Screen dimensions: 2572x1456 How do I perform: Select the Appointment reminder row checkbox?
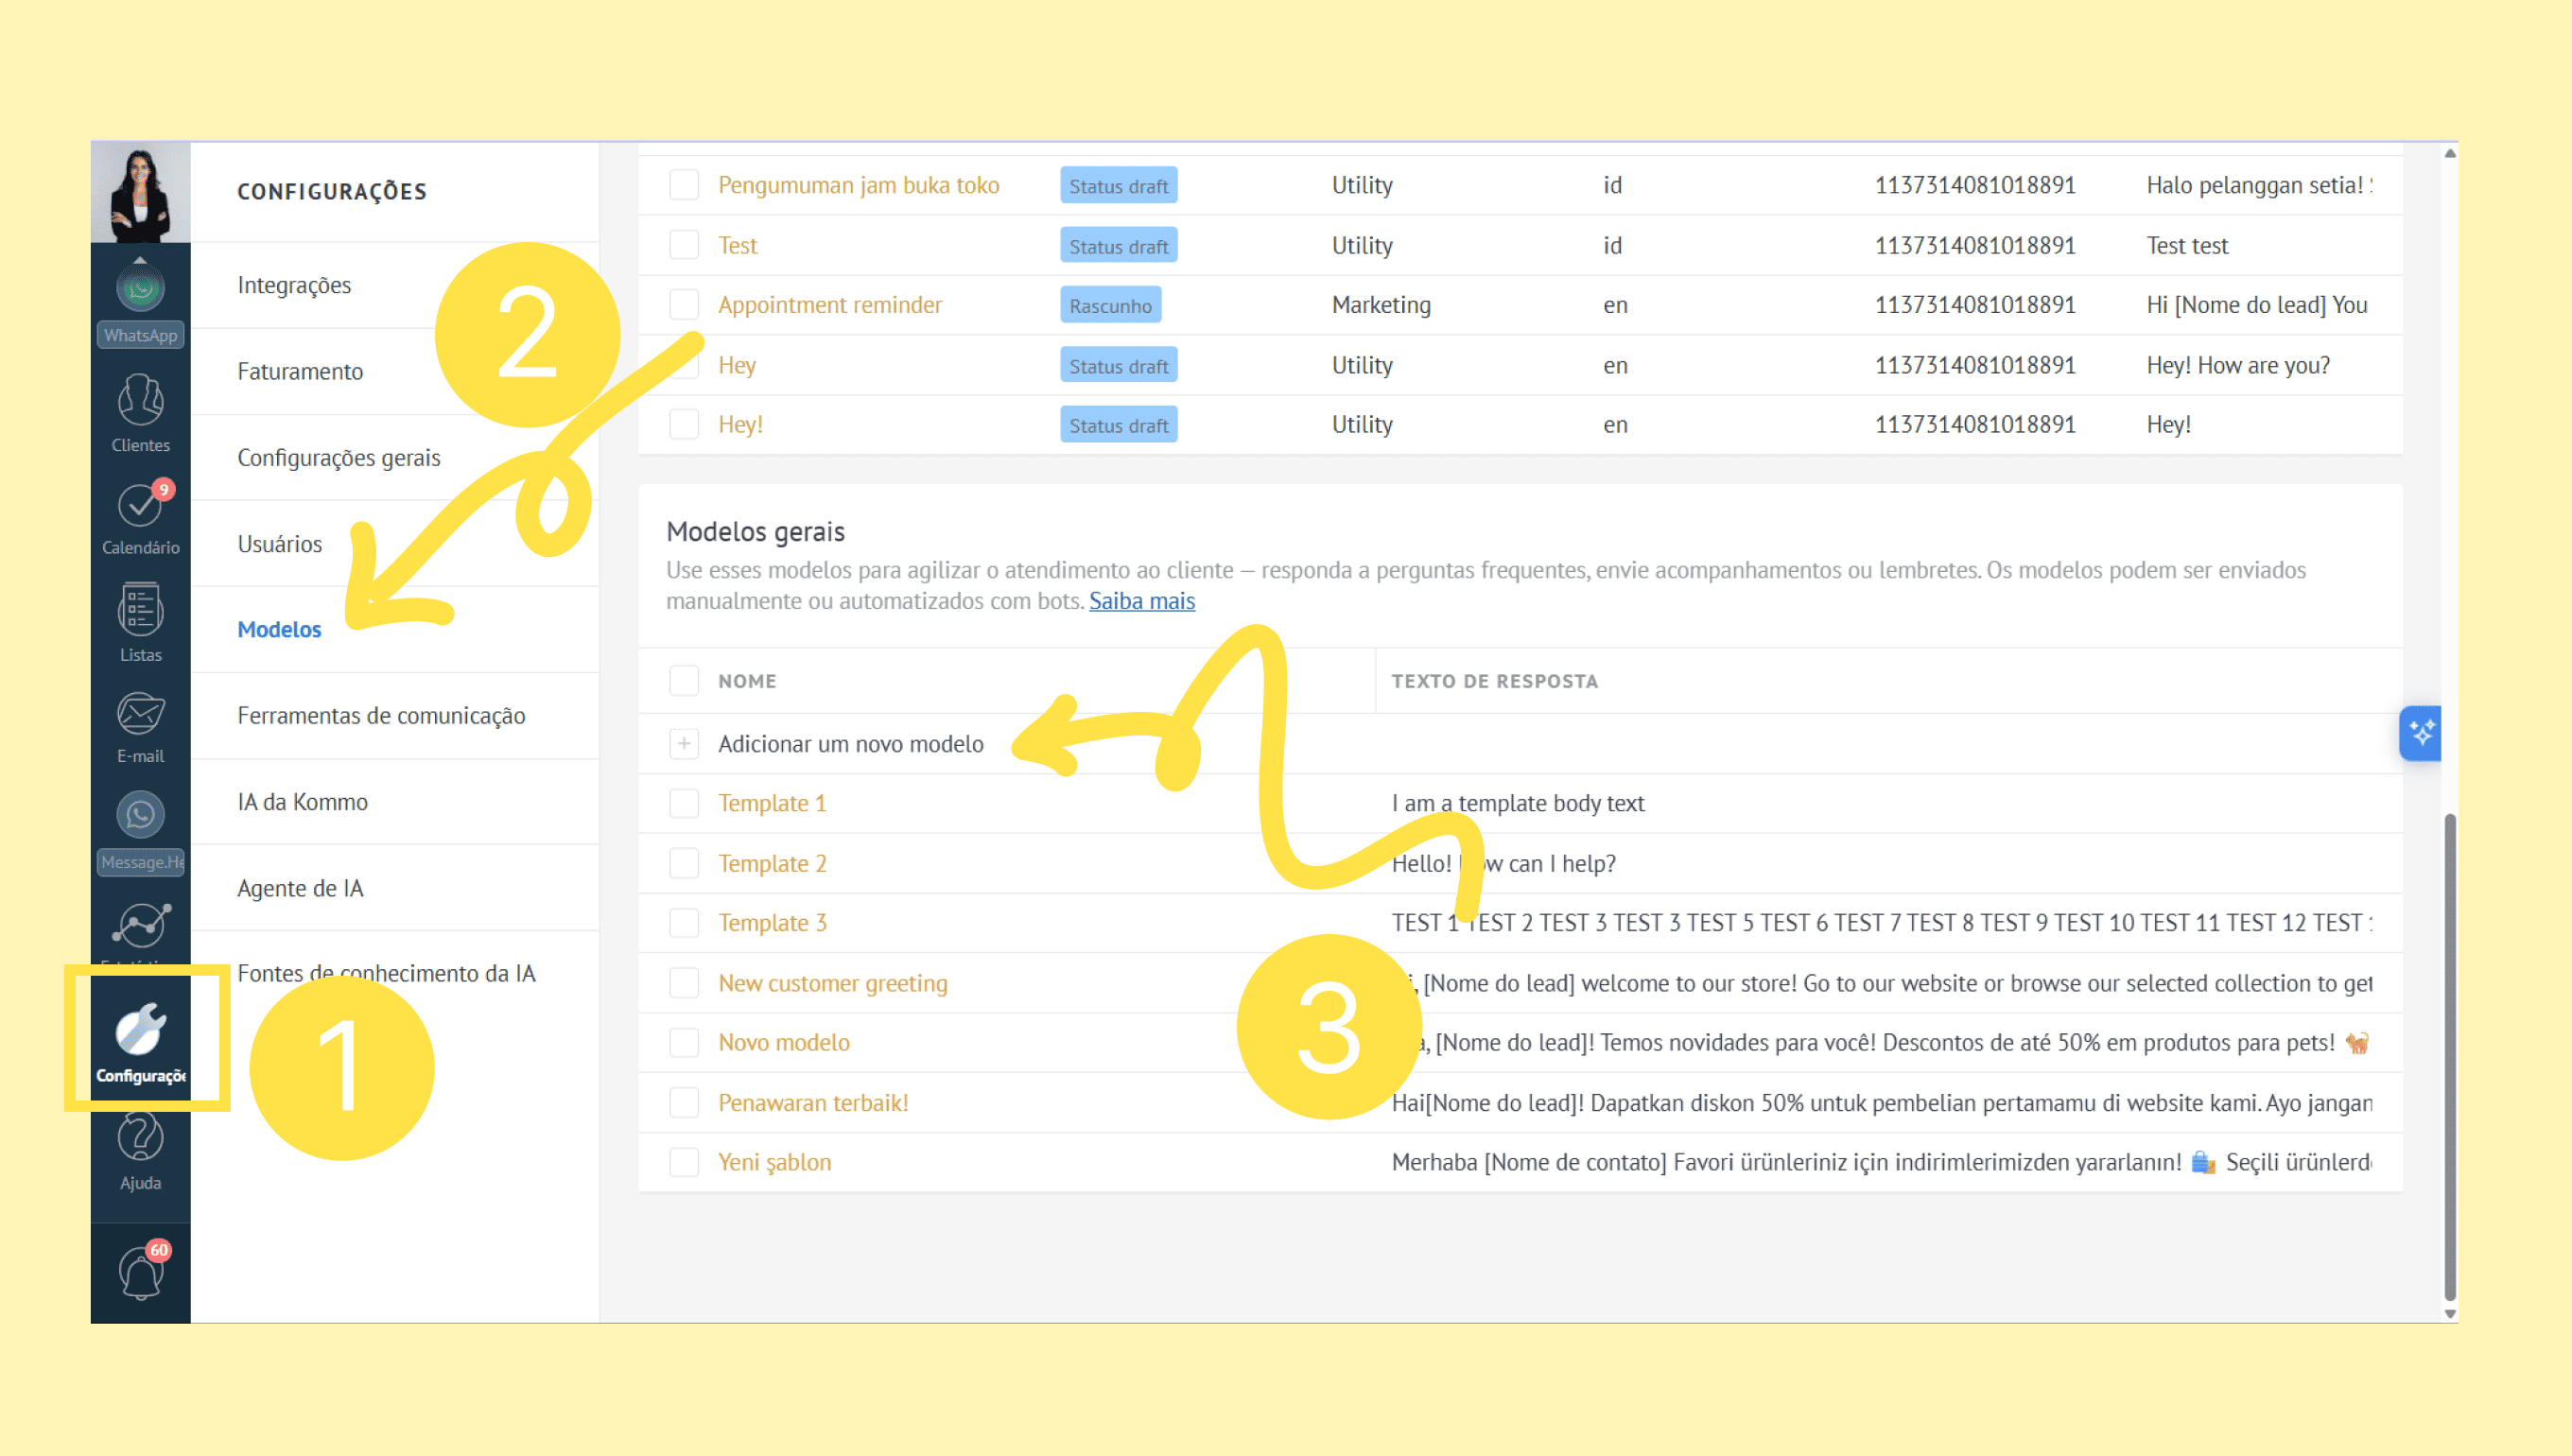pos(684,305)
